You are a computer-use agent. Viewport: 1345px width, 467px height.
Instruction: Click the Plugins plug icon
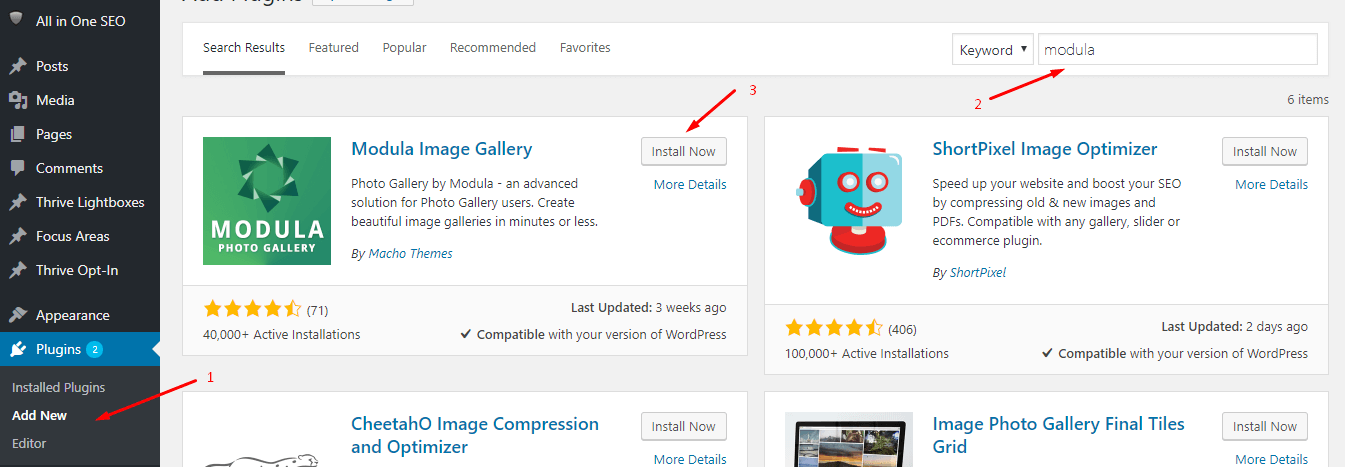(17, 350)
